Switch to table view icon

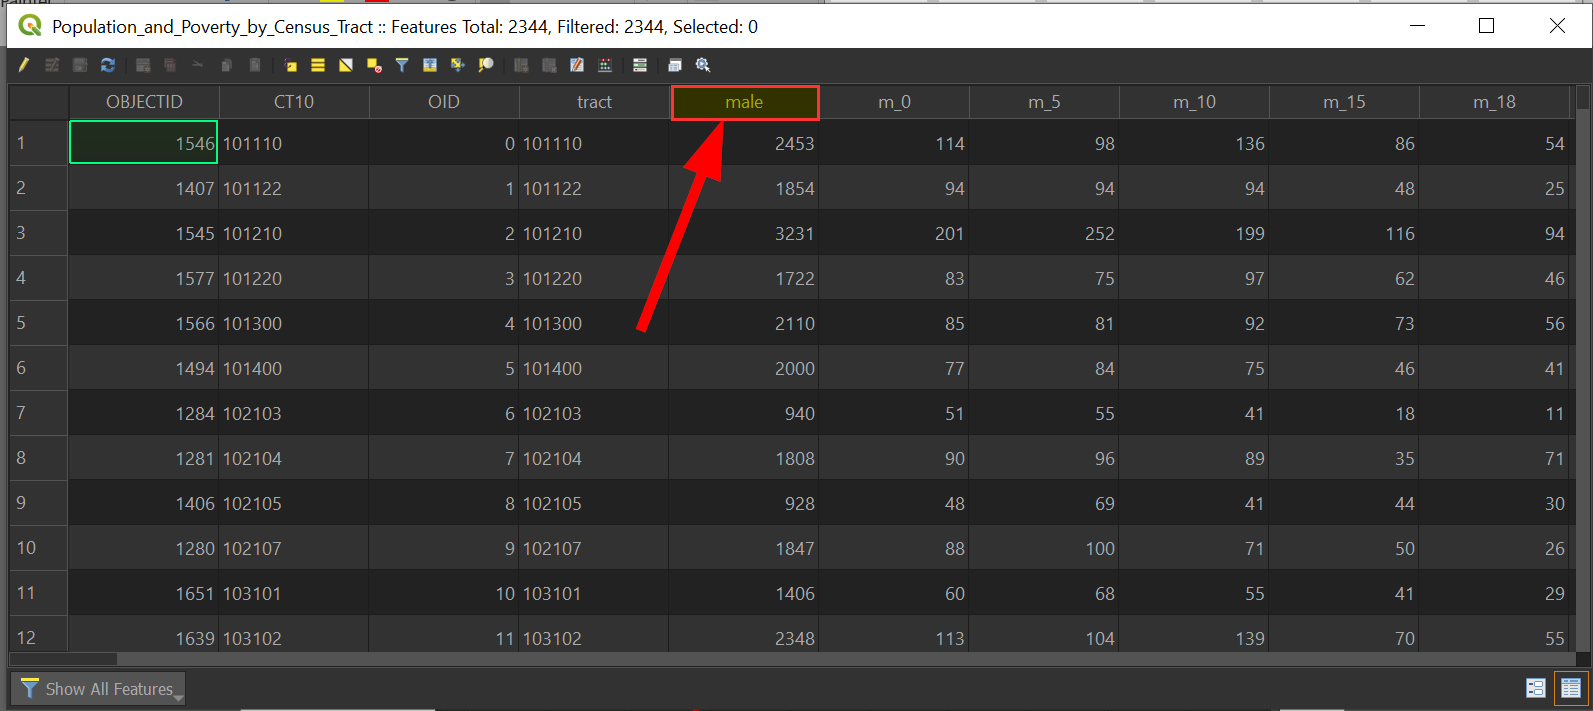(x=1571, y=688)
